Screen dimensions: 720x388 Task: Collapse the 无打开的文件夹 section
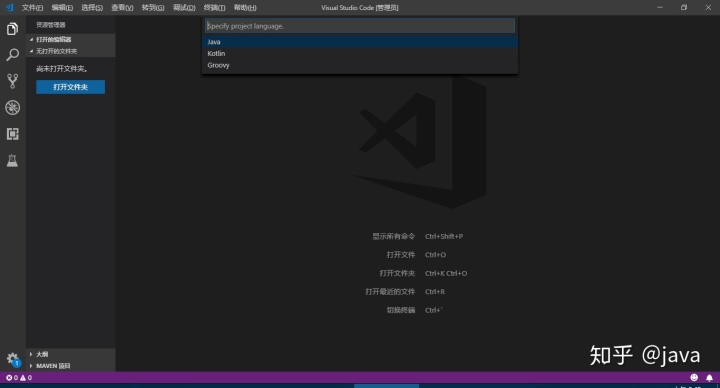click(x=71, y=51)
